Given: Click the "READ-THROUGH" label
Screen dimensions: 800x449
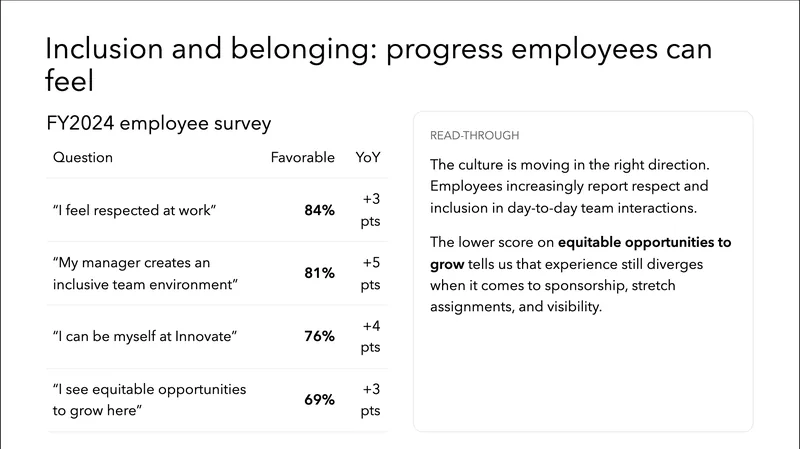Looking at the screenshot, I should click(474, 135).
